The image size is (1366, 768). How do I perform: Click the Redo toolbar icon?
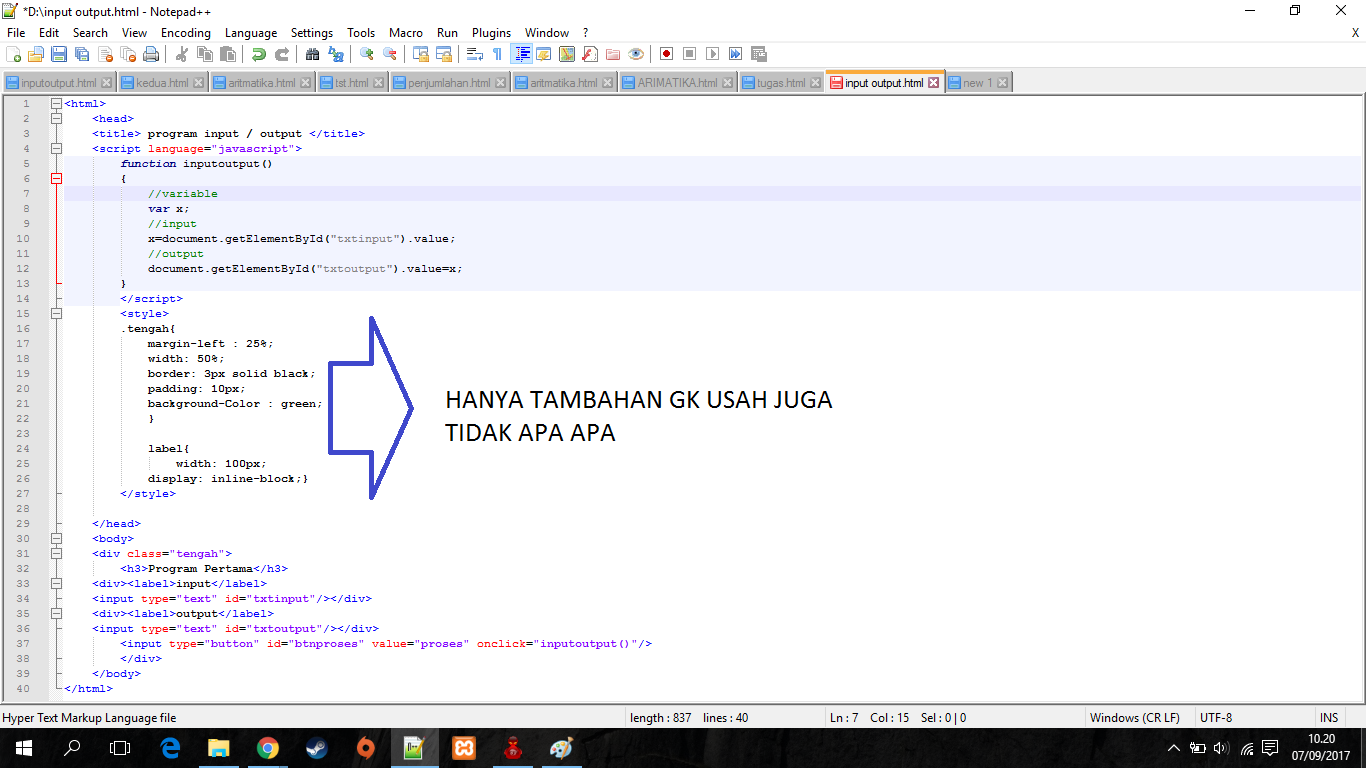point(282,54)
